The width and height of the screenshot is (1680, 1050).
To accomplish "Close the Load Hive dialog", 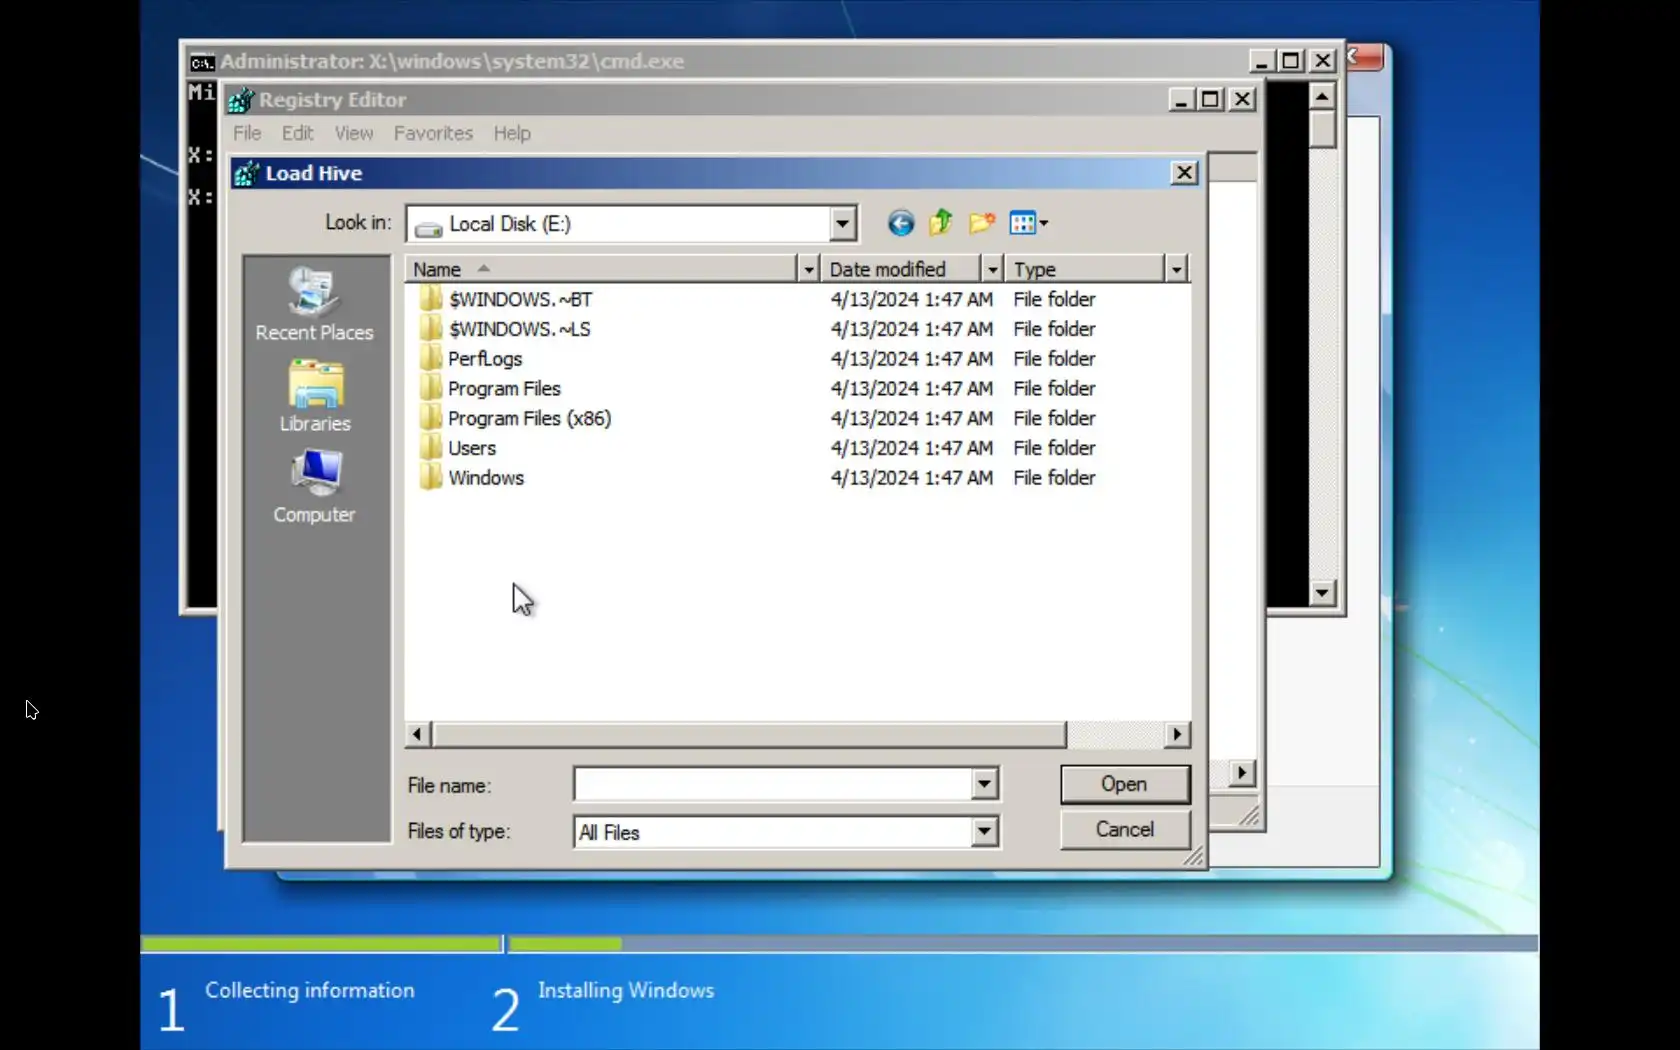I will tap(1184, 173).
